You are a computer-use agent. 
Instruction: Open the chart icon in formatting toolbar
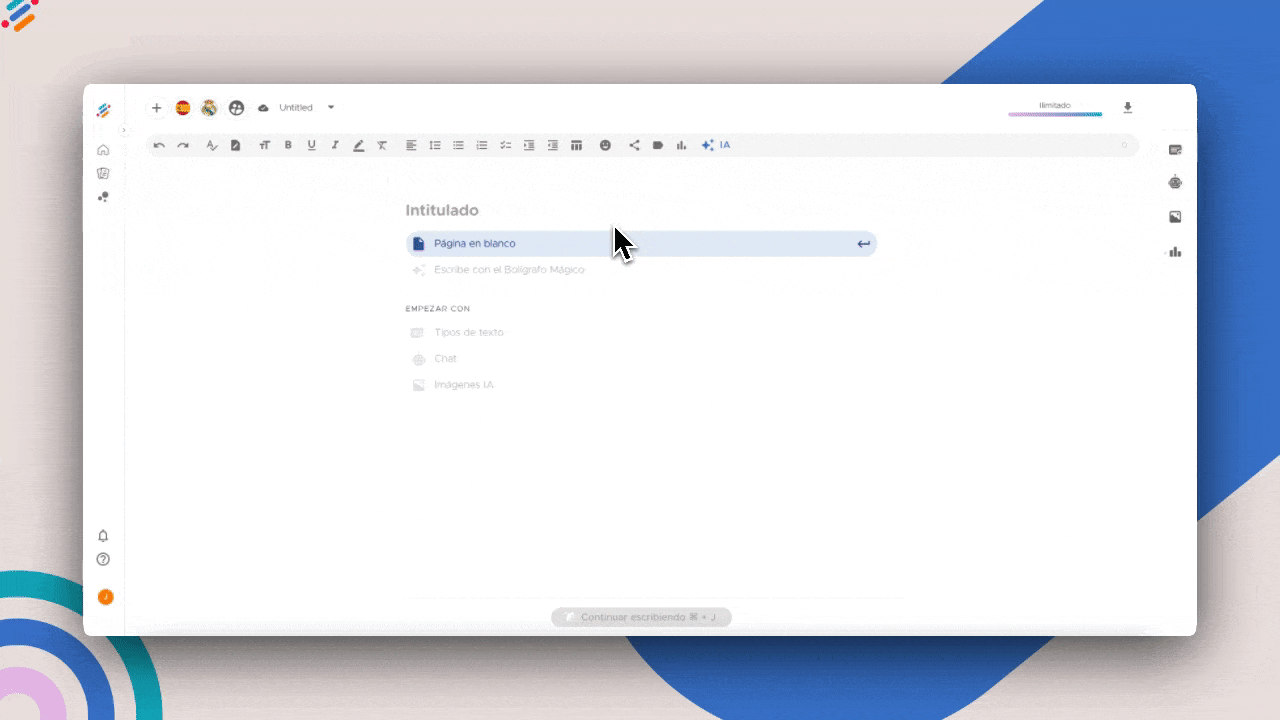click(x=682, y=145)
